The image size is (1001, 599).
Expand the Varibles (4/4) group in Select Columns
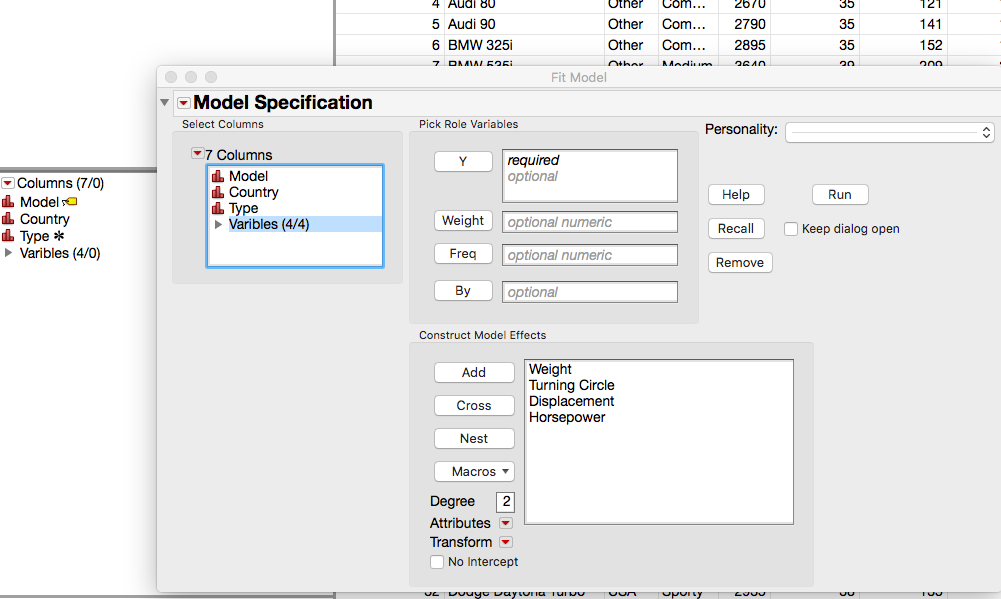[x=219, y=225]
